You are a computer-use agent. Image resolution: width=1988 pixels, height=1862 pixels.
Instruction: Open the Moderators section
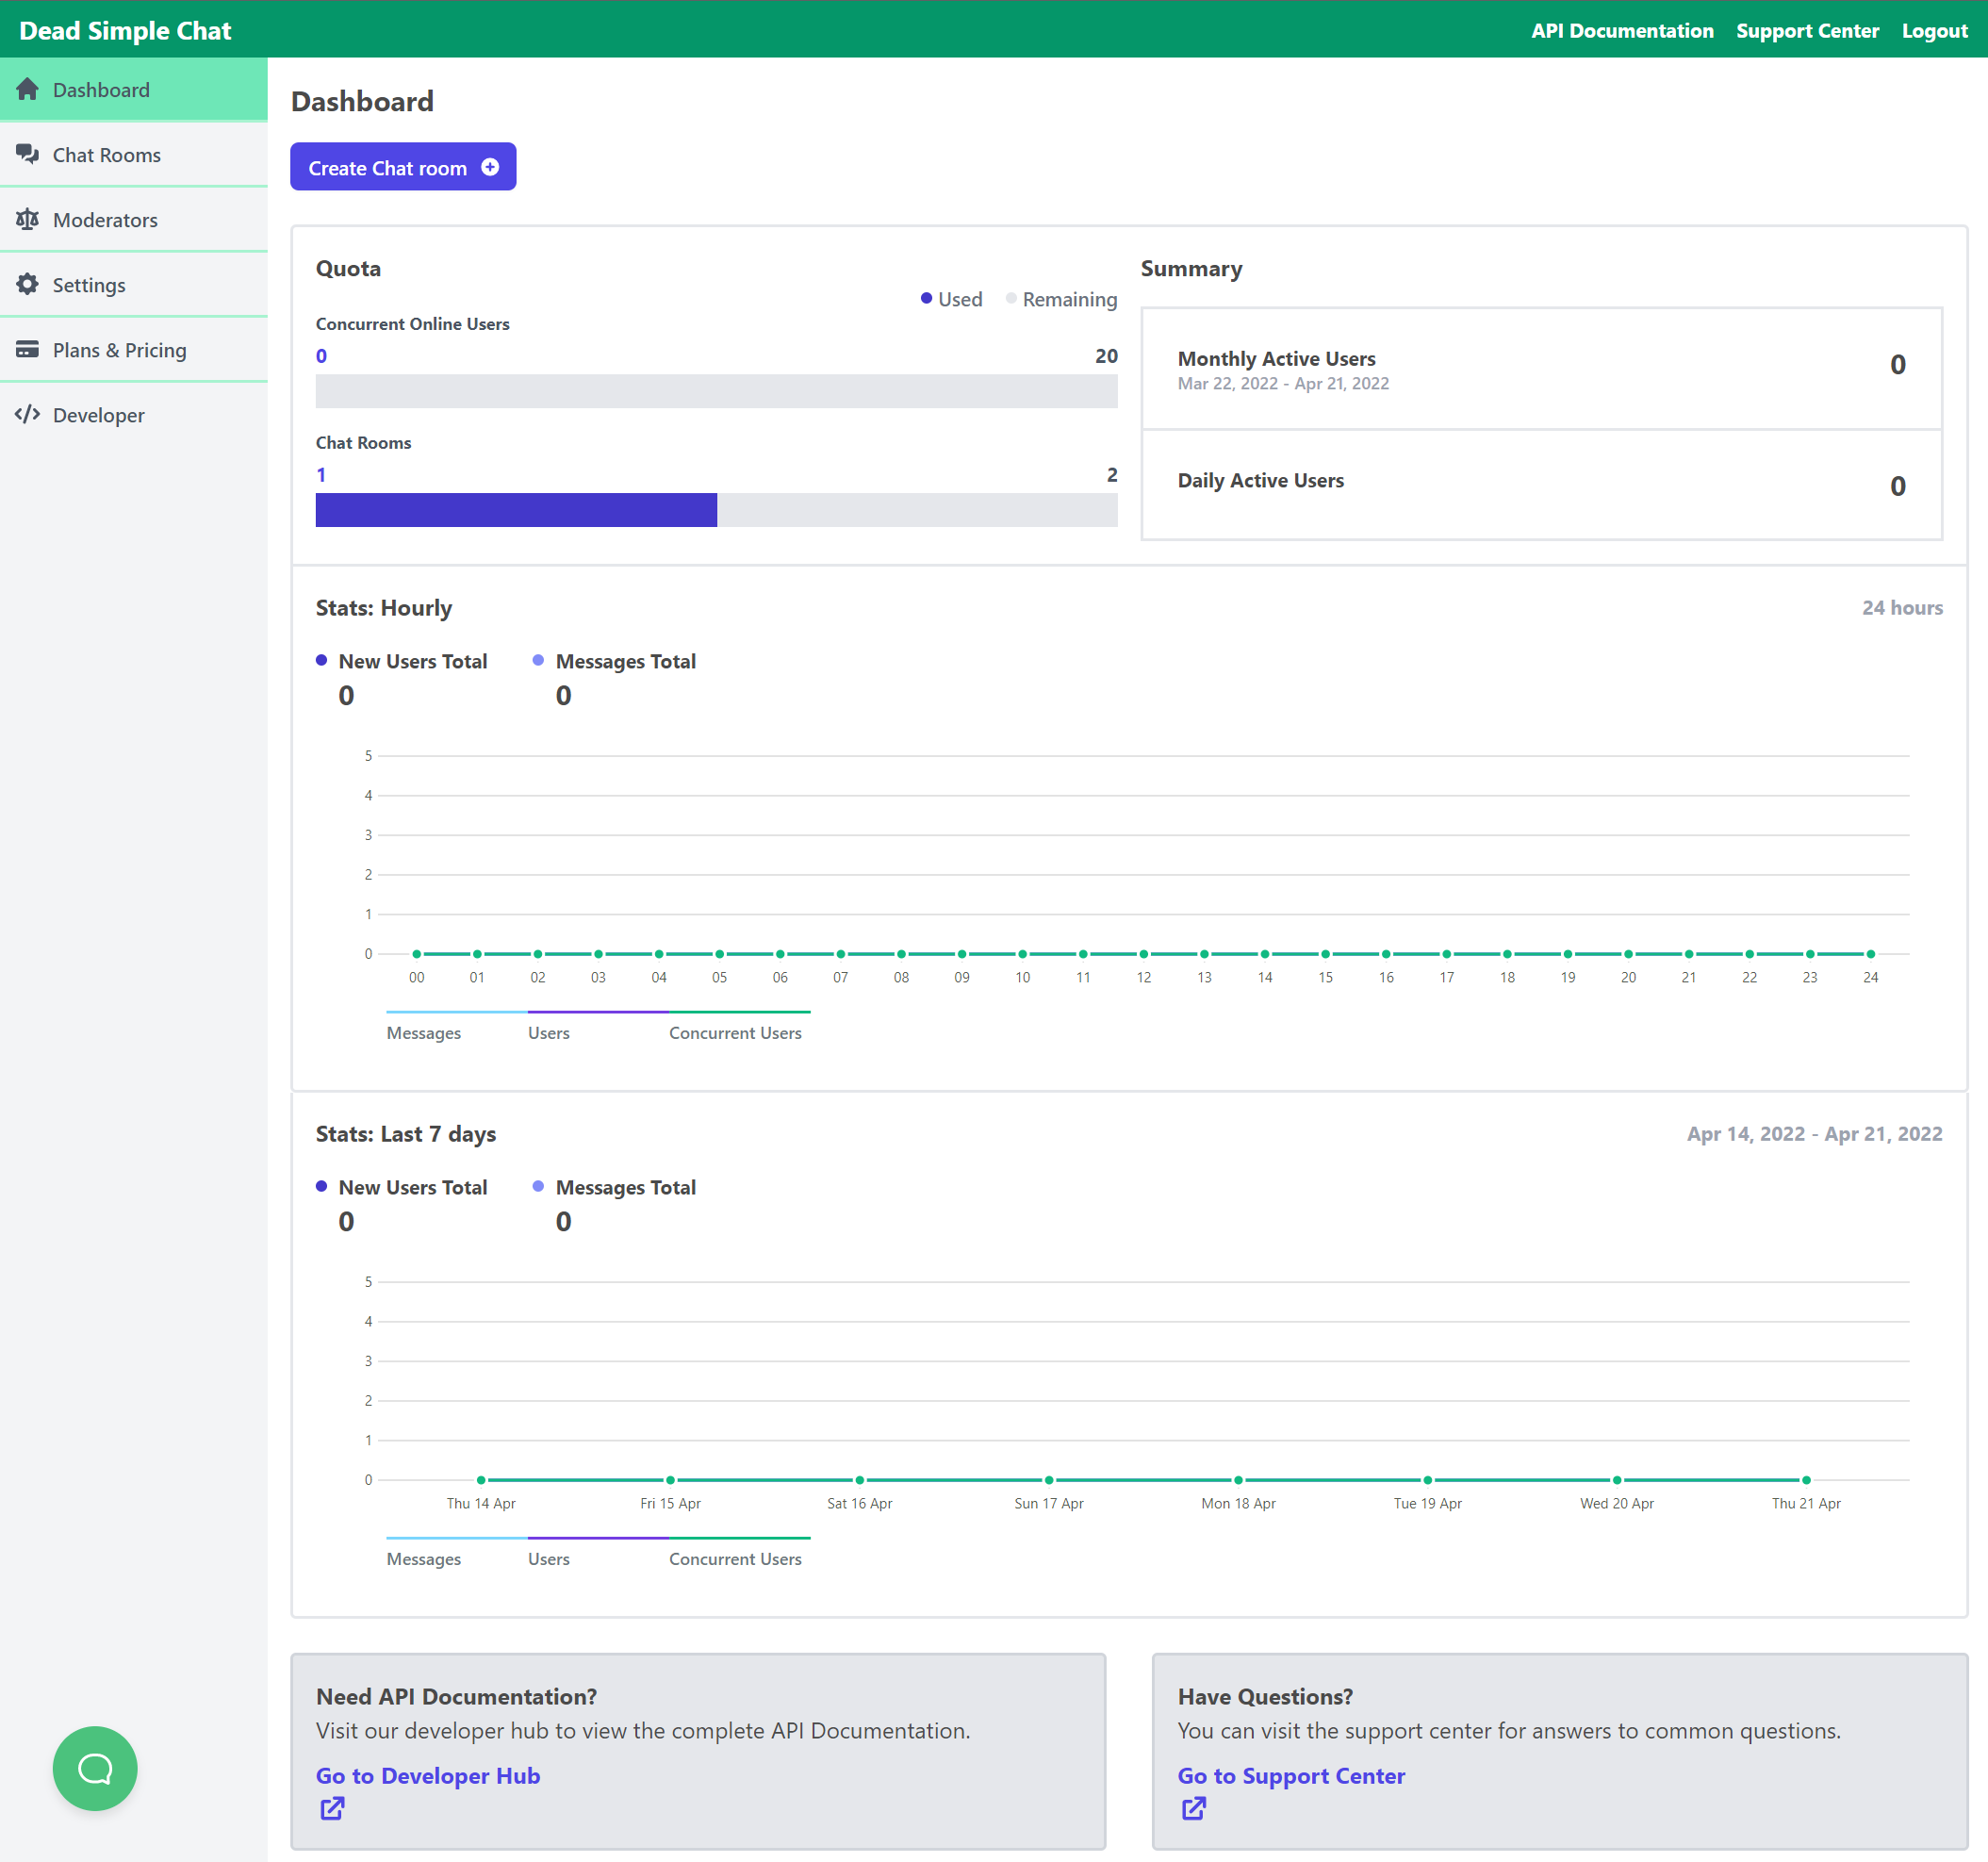point(134,219)
